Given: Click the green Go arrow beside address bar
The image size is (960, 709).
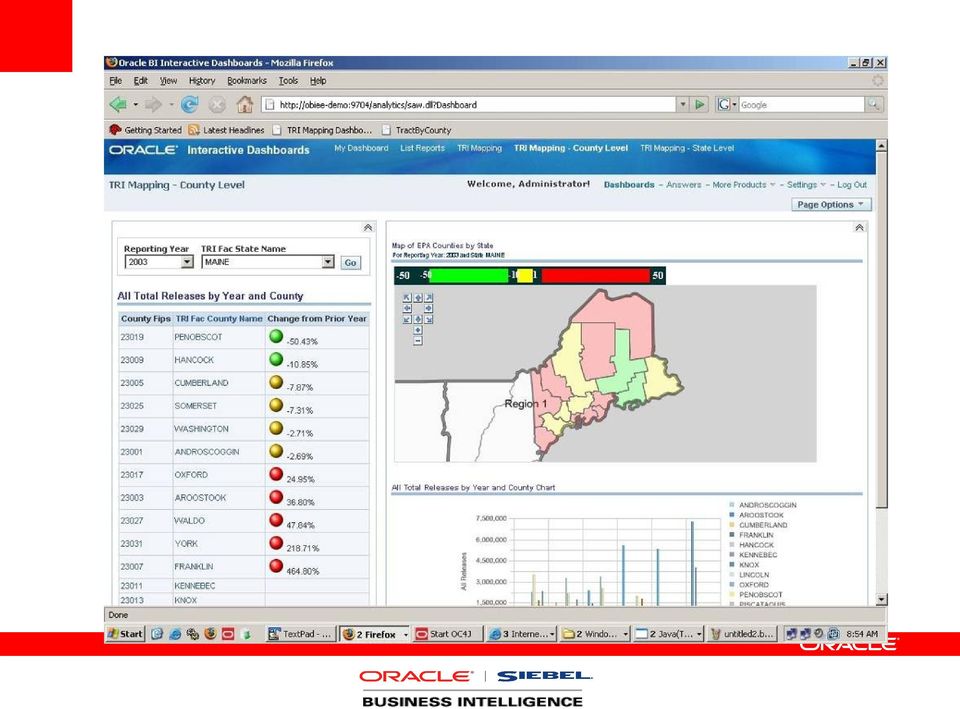Looking at the screenshot, I should (x=699, y=105).
